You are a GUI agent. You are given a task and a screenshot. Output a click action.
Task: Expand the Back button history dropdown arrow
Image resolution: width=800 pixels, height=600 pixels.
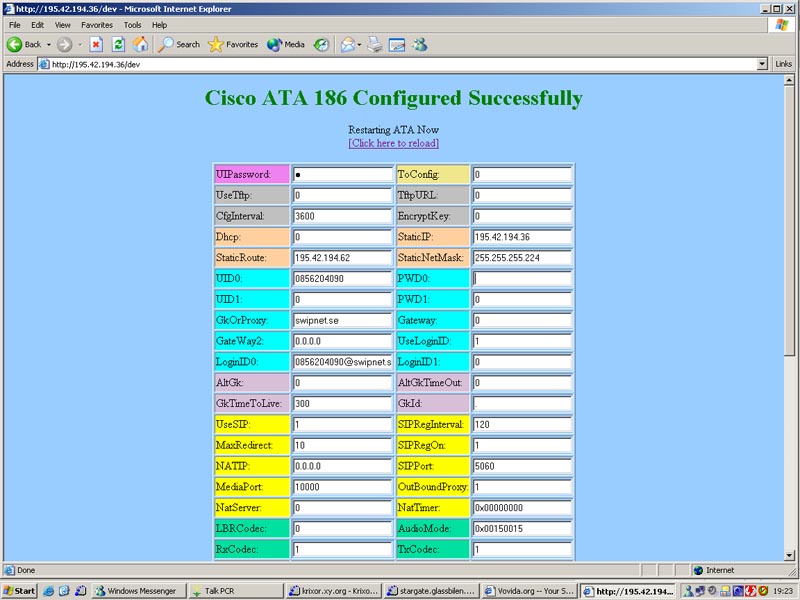click(49, 45)
